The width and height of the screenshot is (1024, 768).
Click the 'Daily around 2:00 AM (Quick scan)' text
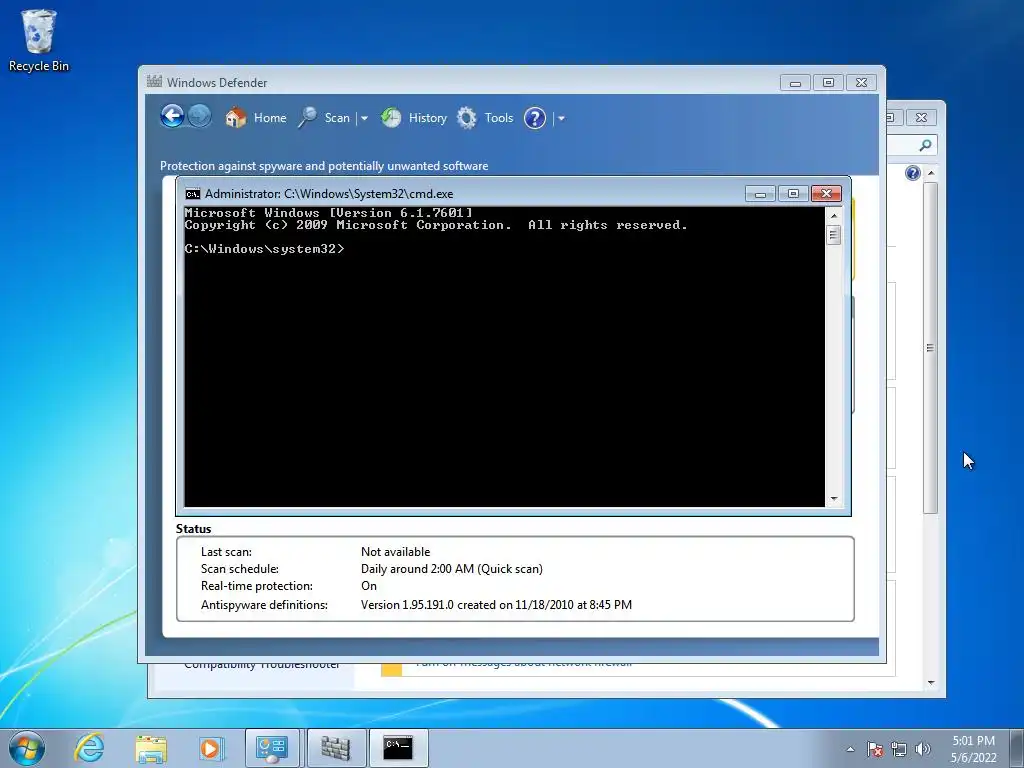tap(452, 569)
